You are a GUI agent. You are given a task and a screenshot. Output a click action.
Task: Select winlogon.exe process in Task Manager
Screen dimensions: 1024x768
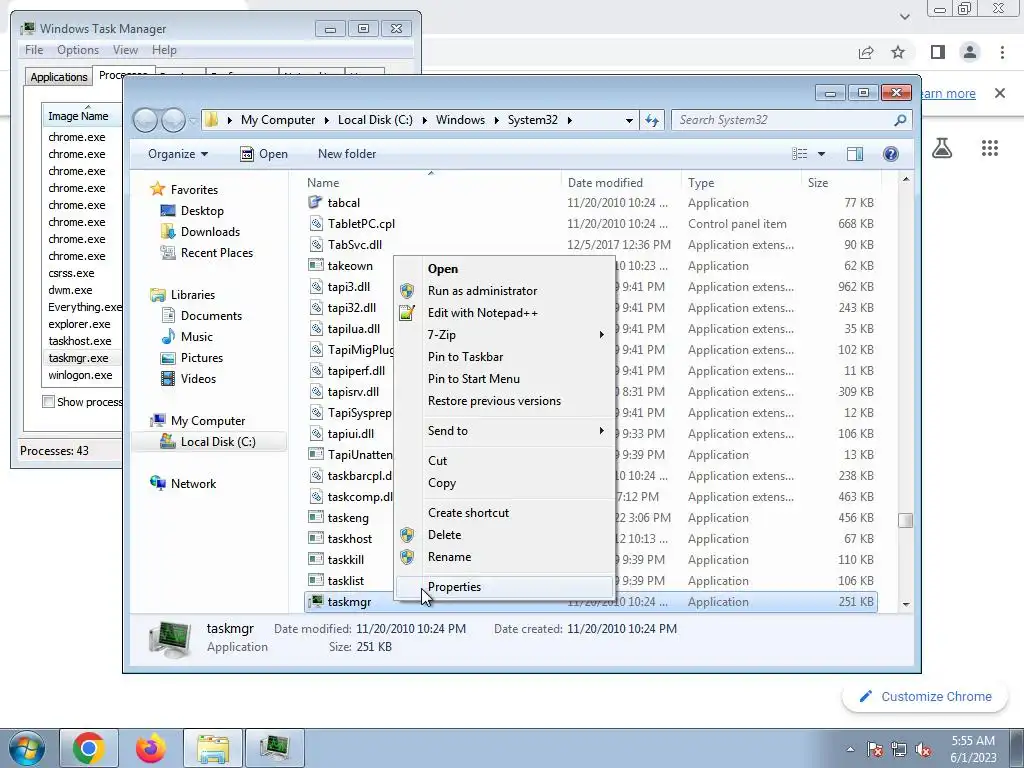(x=80, y=375)
